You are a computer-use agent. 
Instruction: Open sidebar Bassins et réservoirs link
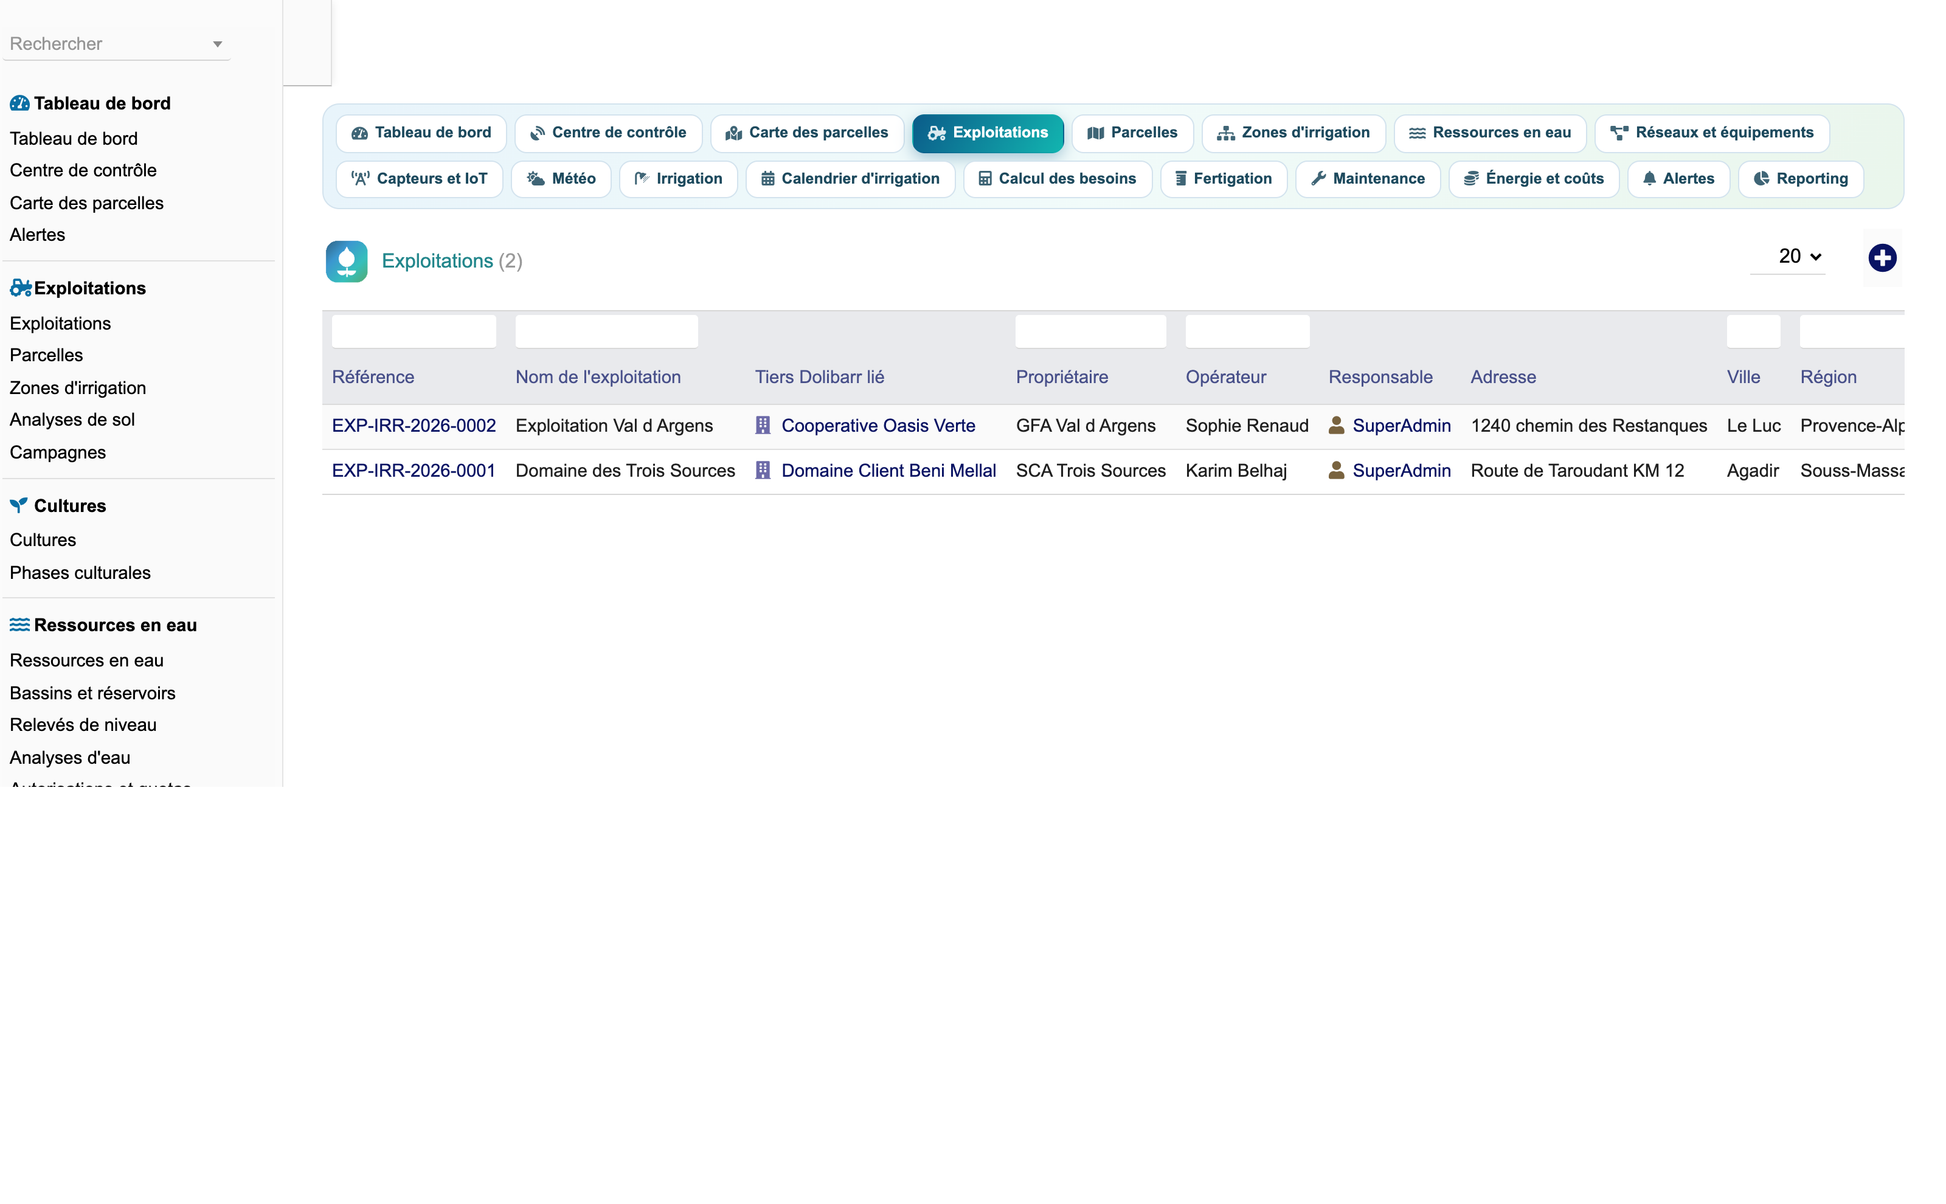pyautogui.click(x=92, y=694)
